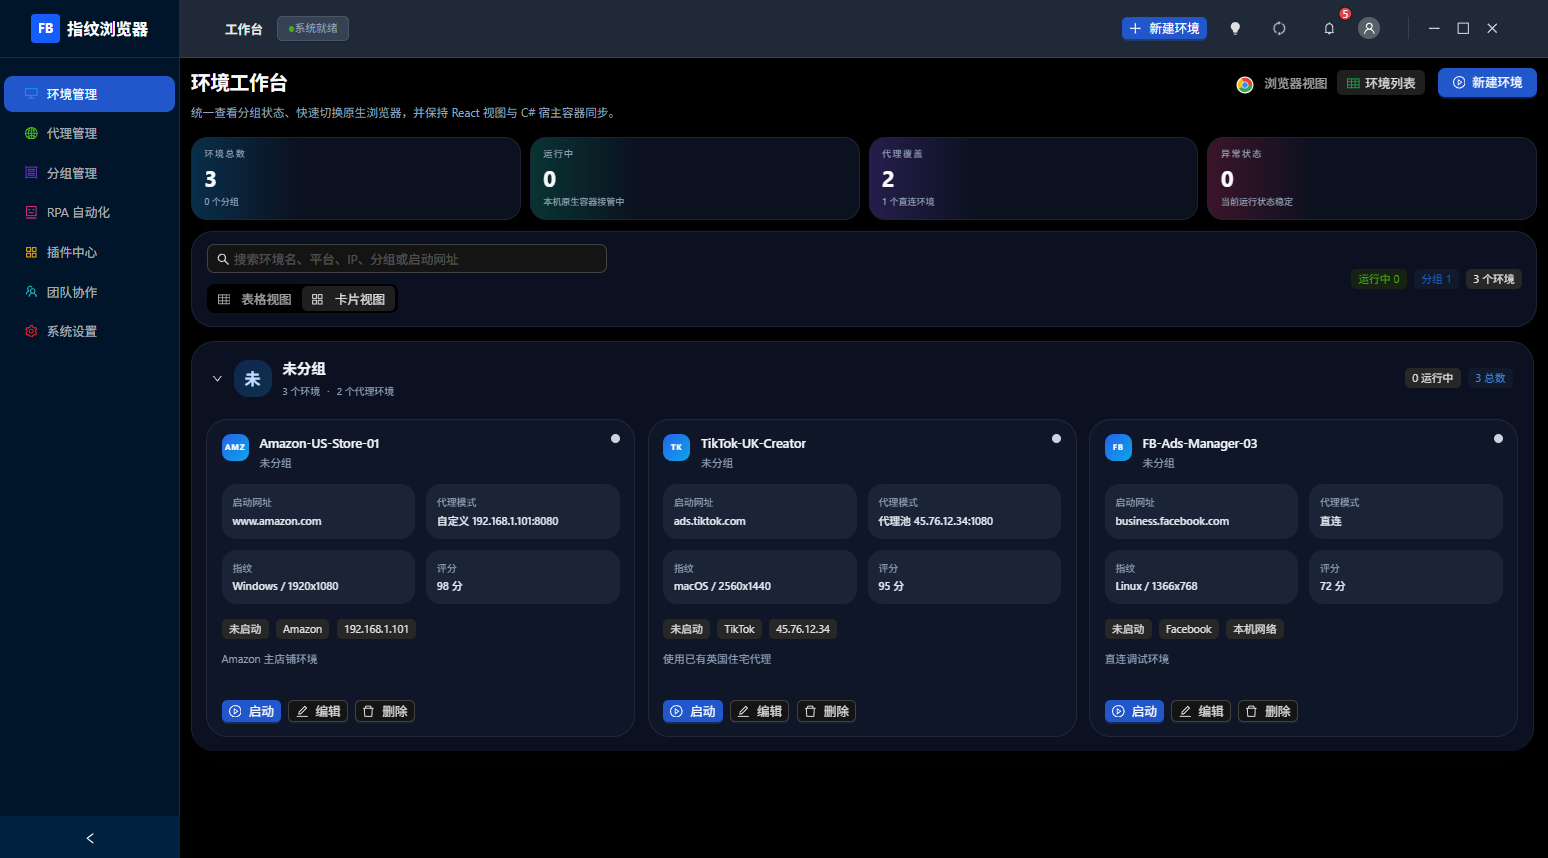Toggle the environment list (环境列表) view
This screenshot has height=858, width=1548.
pyautogui.click(x=1381, y=83)
